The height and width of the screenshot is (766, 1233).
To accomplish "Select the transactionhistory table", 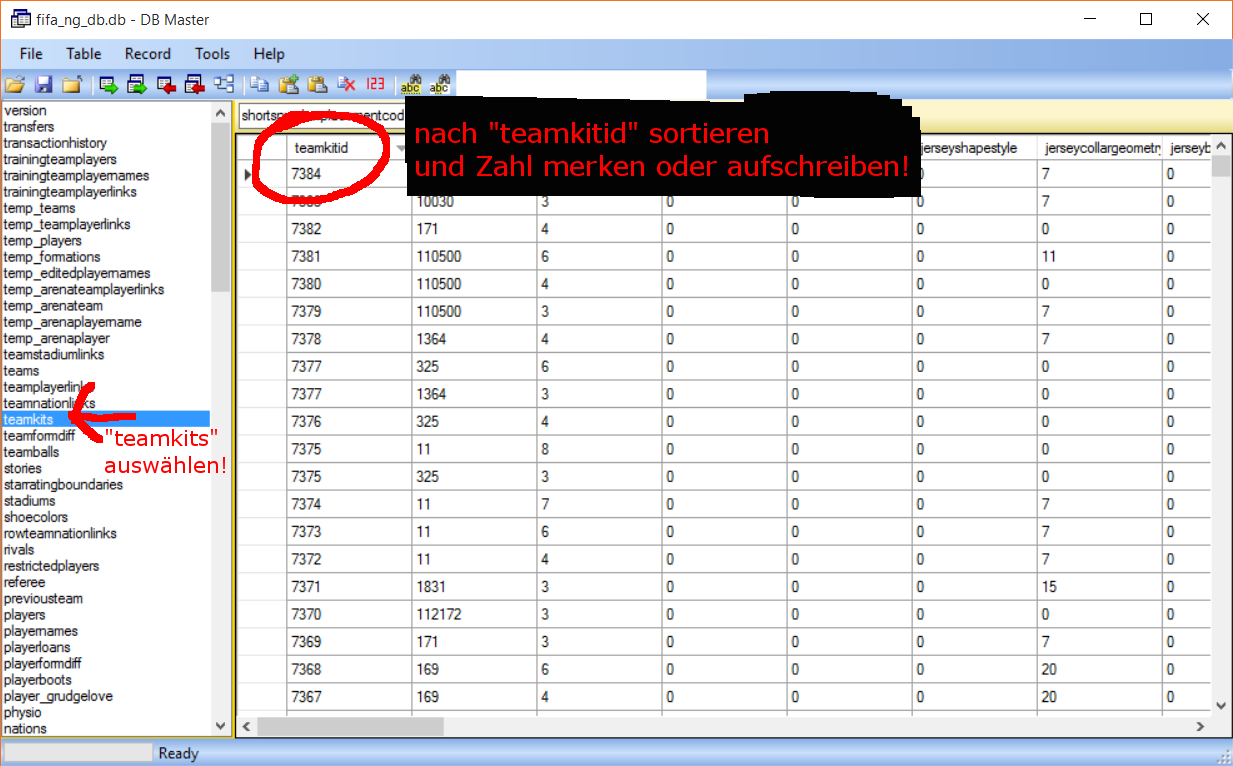I will pos(55,143).
